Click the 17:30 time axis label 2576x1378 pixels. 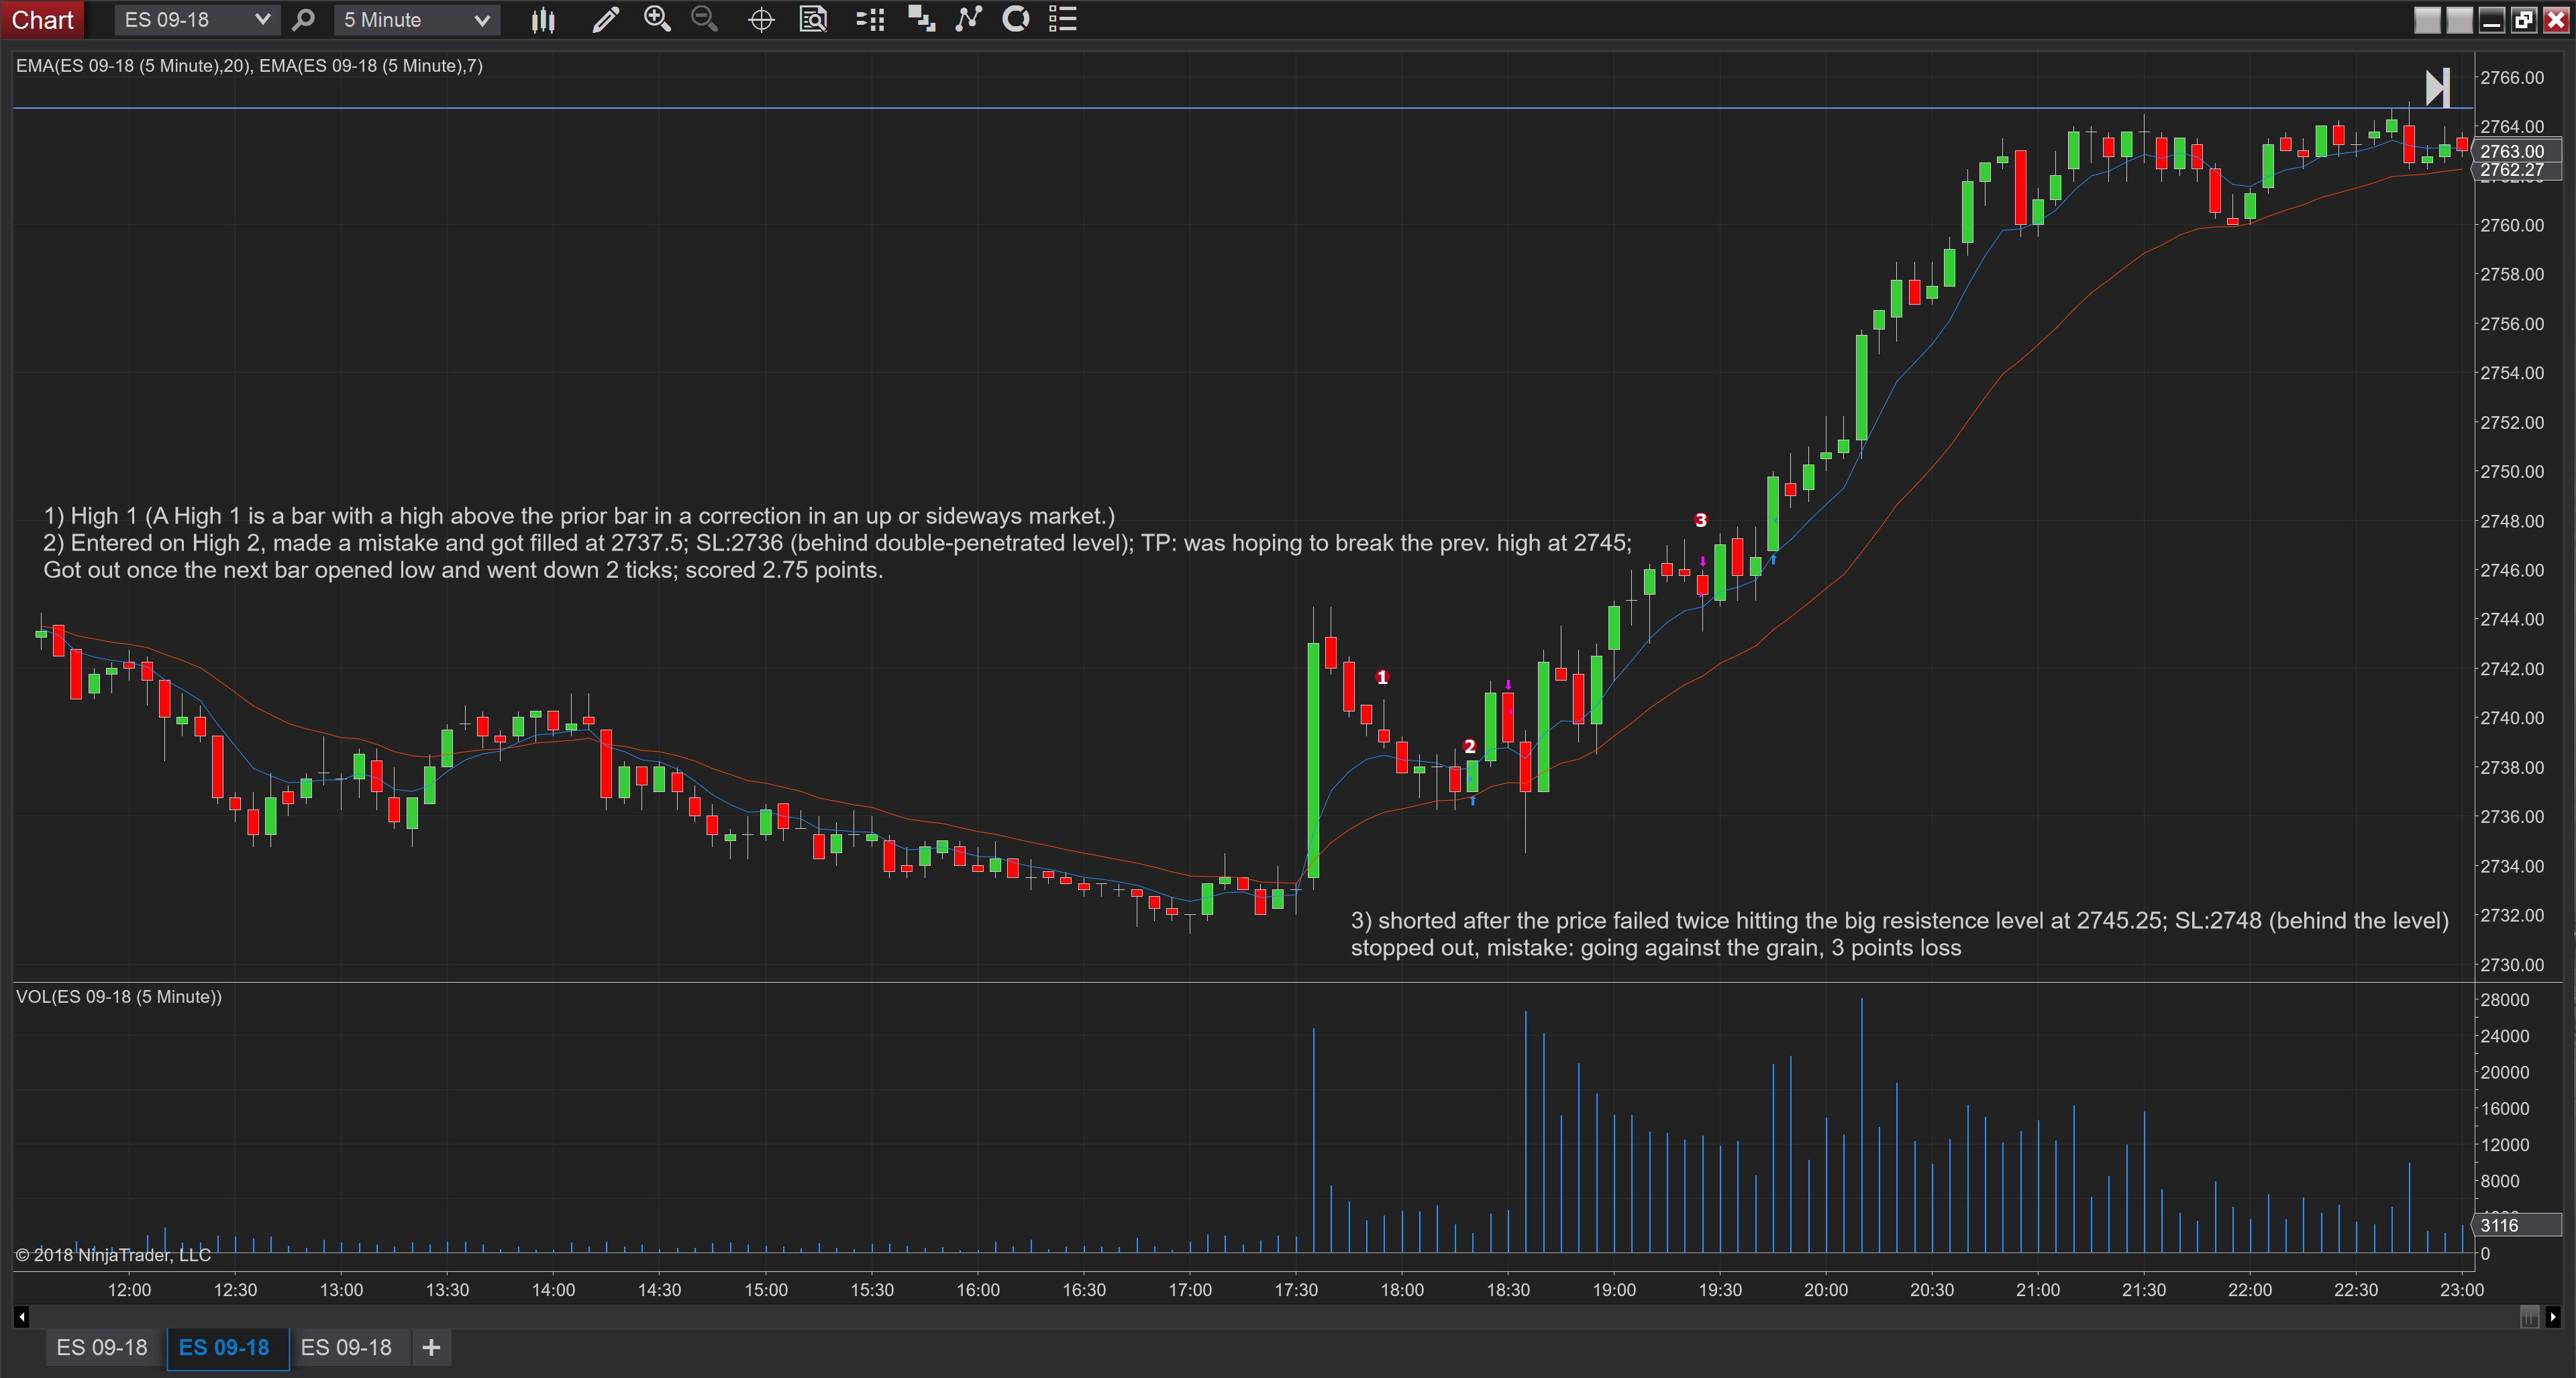point(1296,1290)
